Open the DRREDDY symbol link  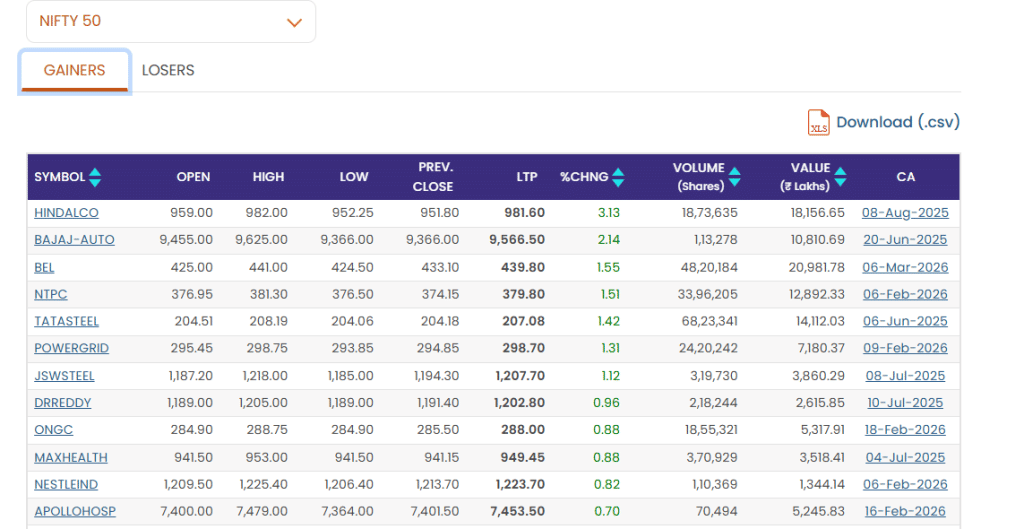62,403
